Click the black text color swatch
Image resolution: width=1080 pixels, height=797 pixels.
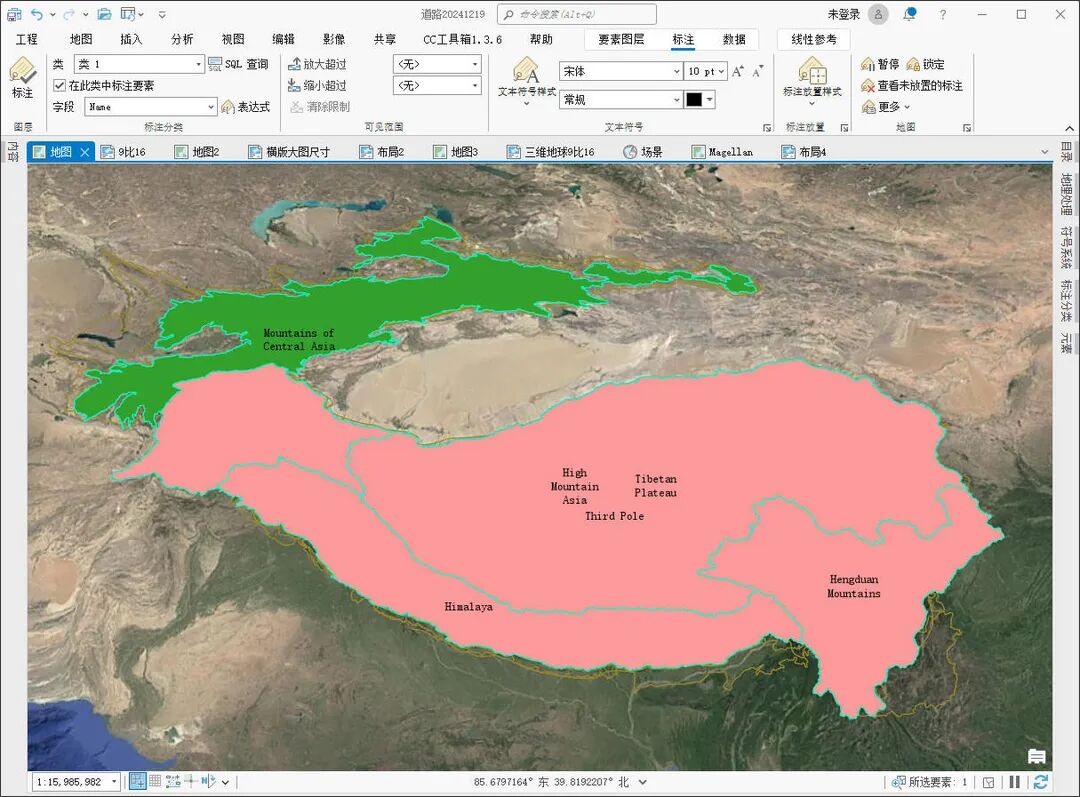point(694,99)
